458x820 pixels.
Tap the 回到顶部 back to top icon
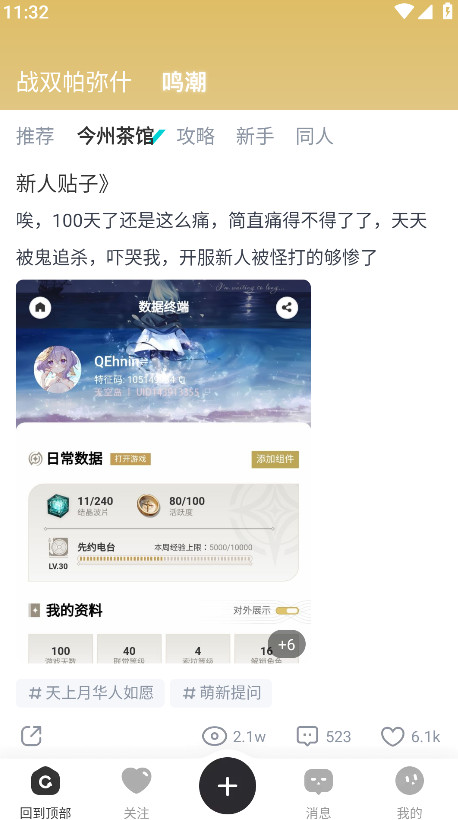pyautogui.click(x=45, y=782)
